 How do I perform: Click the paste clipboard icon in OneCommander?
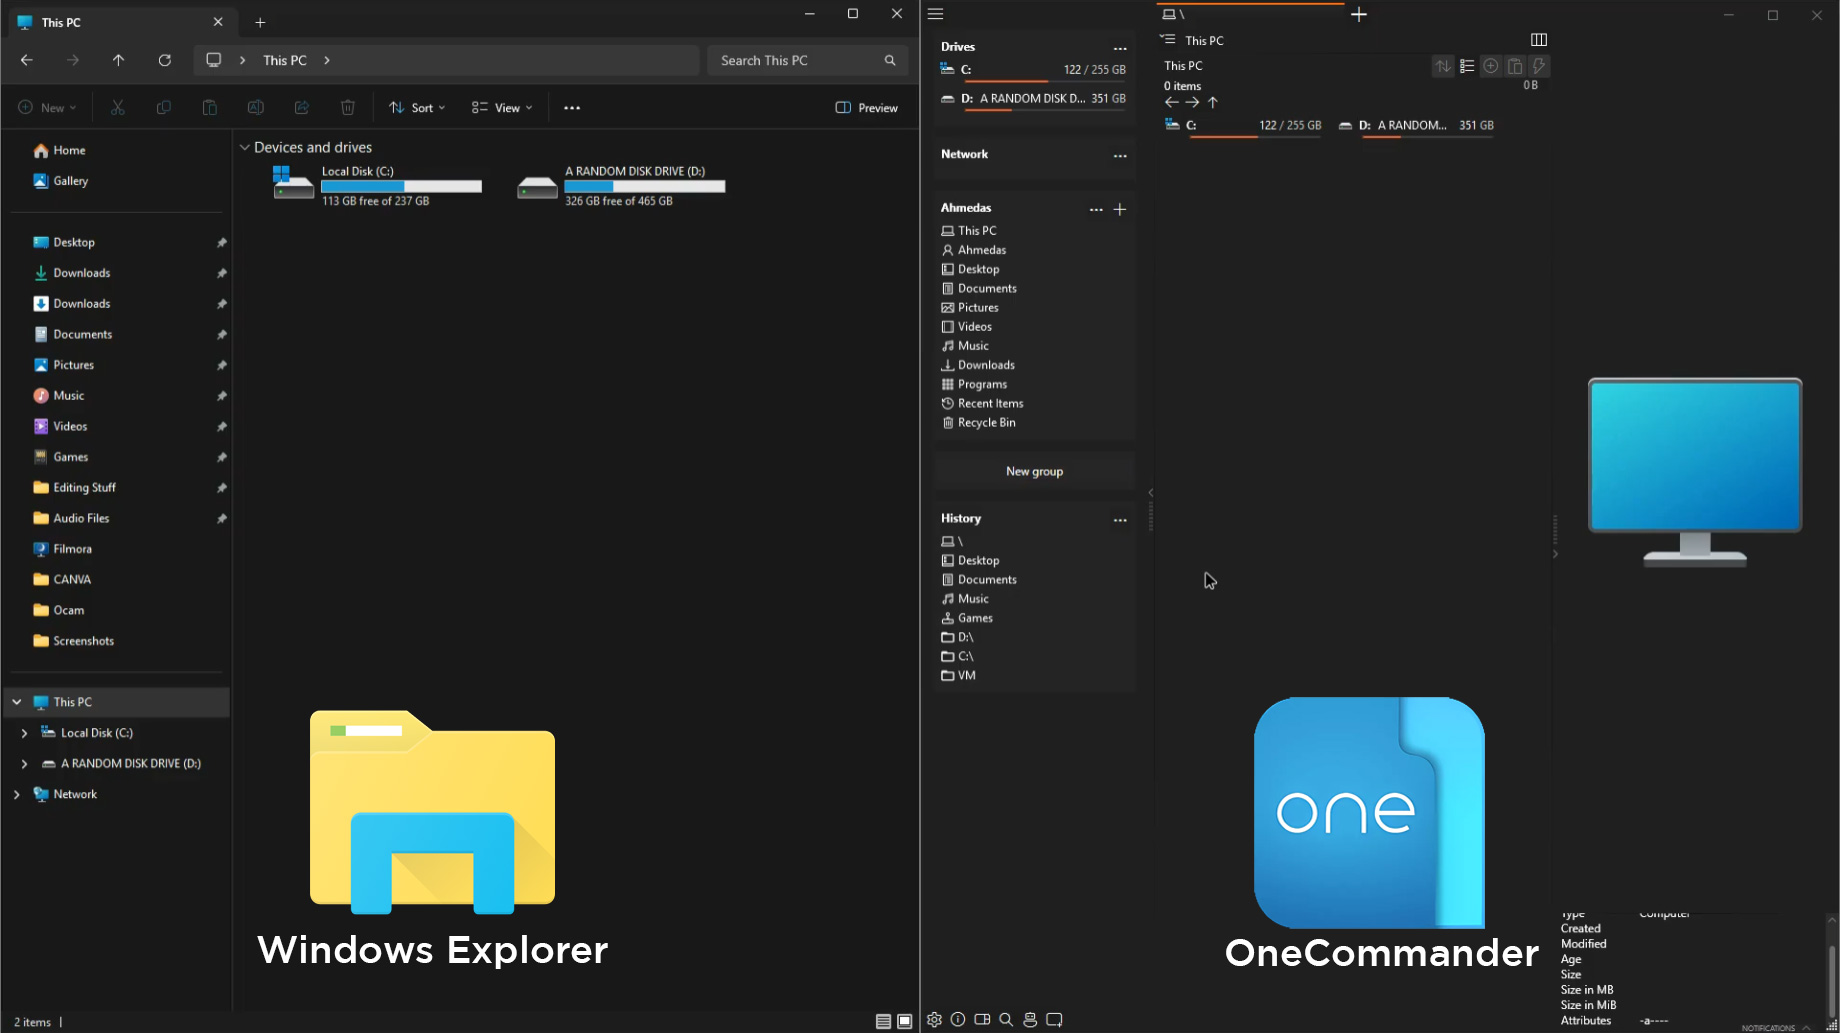[1515, 66]
